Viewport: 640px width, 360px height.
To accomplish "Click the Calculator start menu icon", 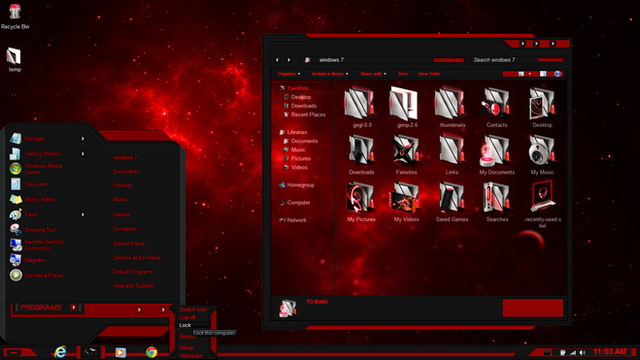I will (16, 184).
